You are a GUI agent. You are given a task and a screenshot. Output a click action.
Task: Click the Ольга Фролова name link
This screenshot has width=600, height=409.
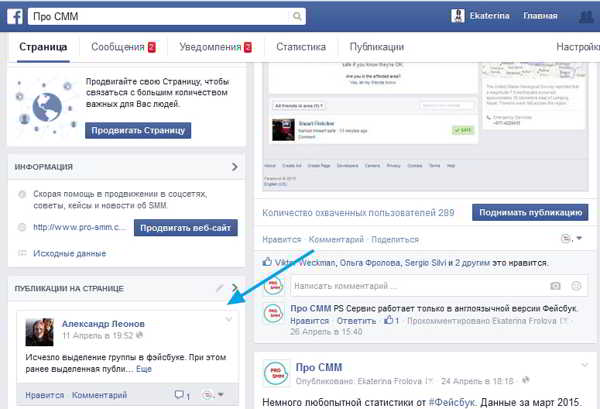(370, 263)
